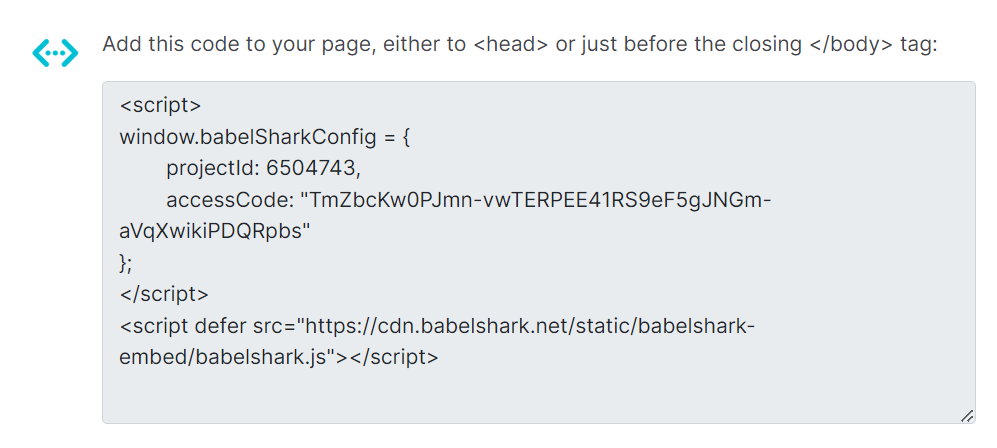Screen dimensions: 997x448
Task: Click the accessCode label in the code
Action: tap(228, 199)
